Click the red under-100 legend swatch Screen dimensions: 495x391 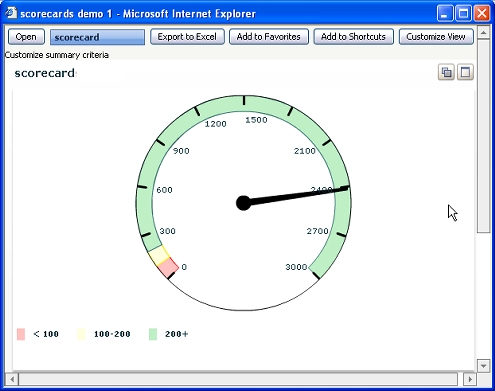[21, 334]
